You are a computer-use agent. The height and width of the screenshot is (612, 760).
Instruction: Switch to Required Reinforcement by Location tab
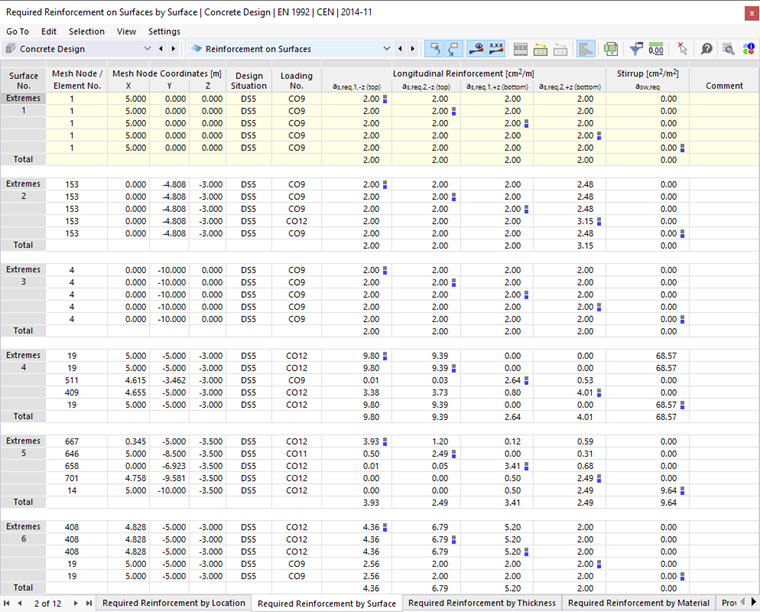[173, 603]
